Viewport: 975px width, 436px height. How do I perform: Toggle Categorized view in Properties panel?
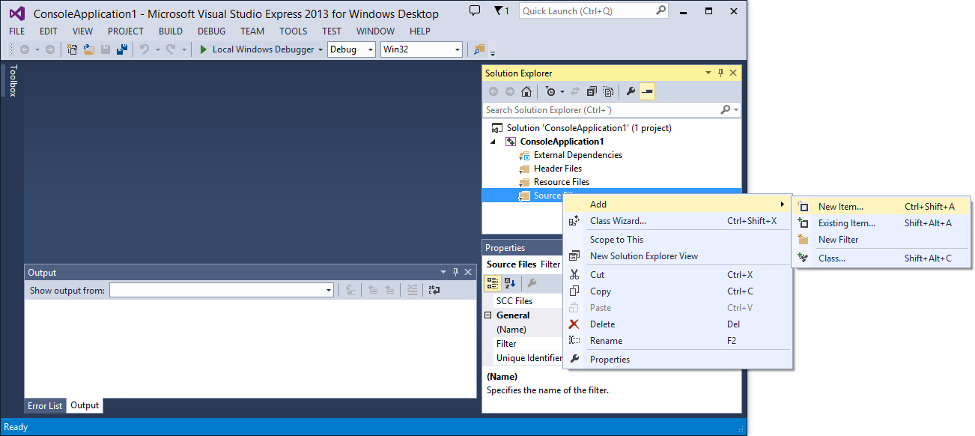click(x=493, y=283)
